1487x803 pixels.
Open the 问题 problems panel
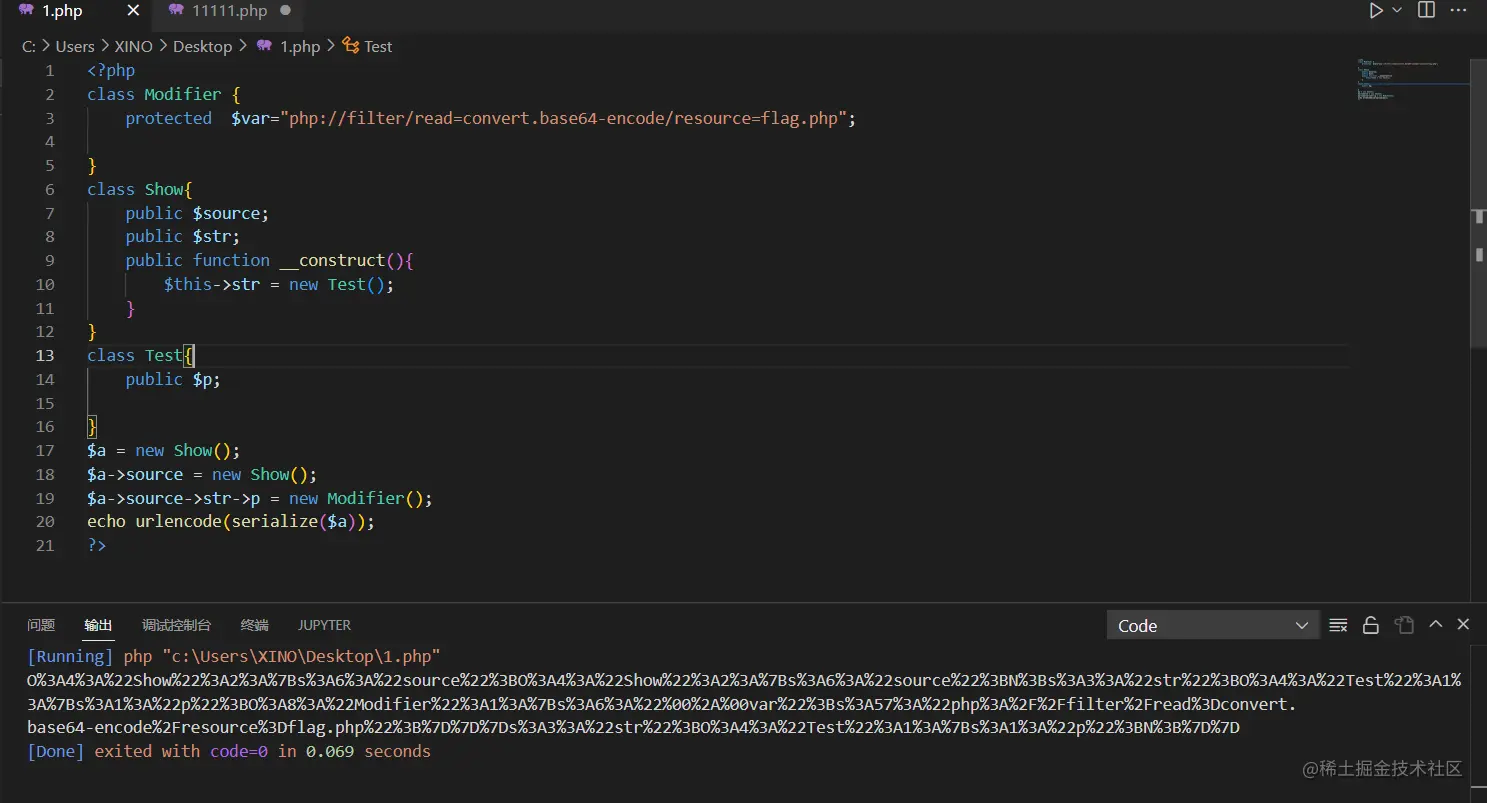click(40, 625)
